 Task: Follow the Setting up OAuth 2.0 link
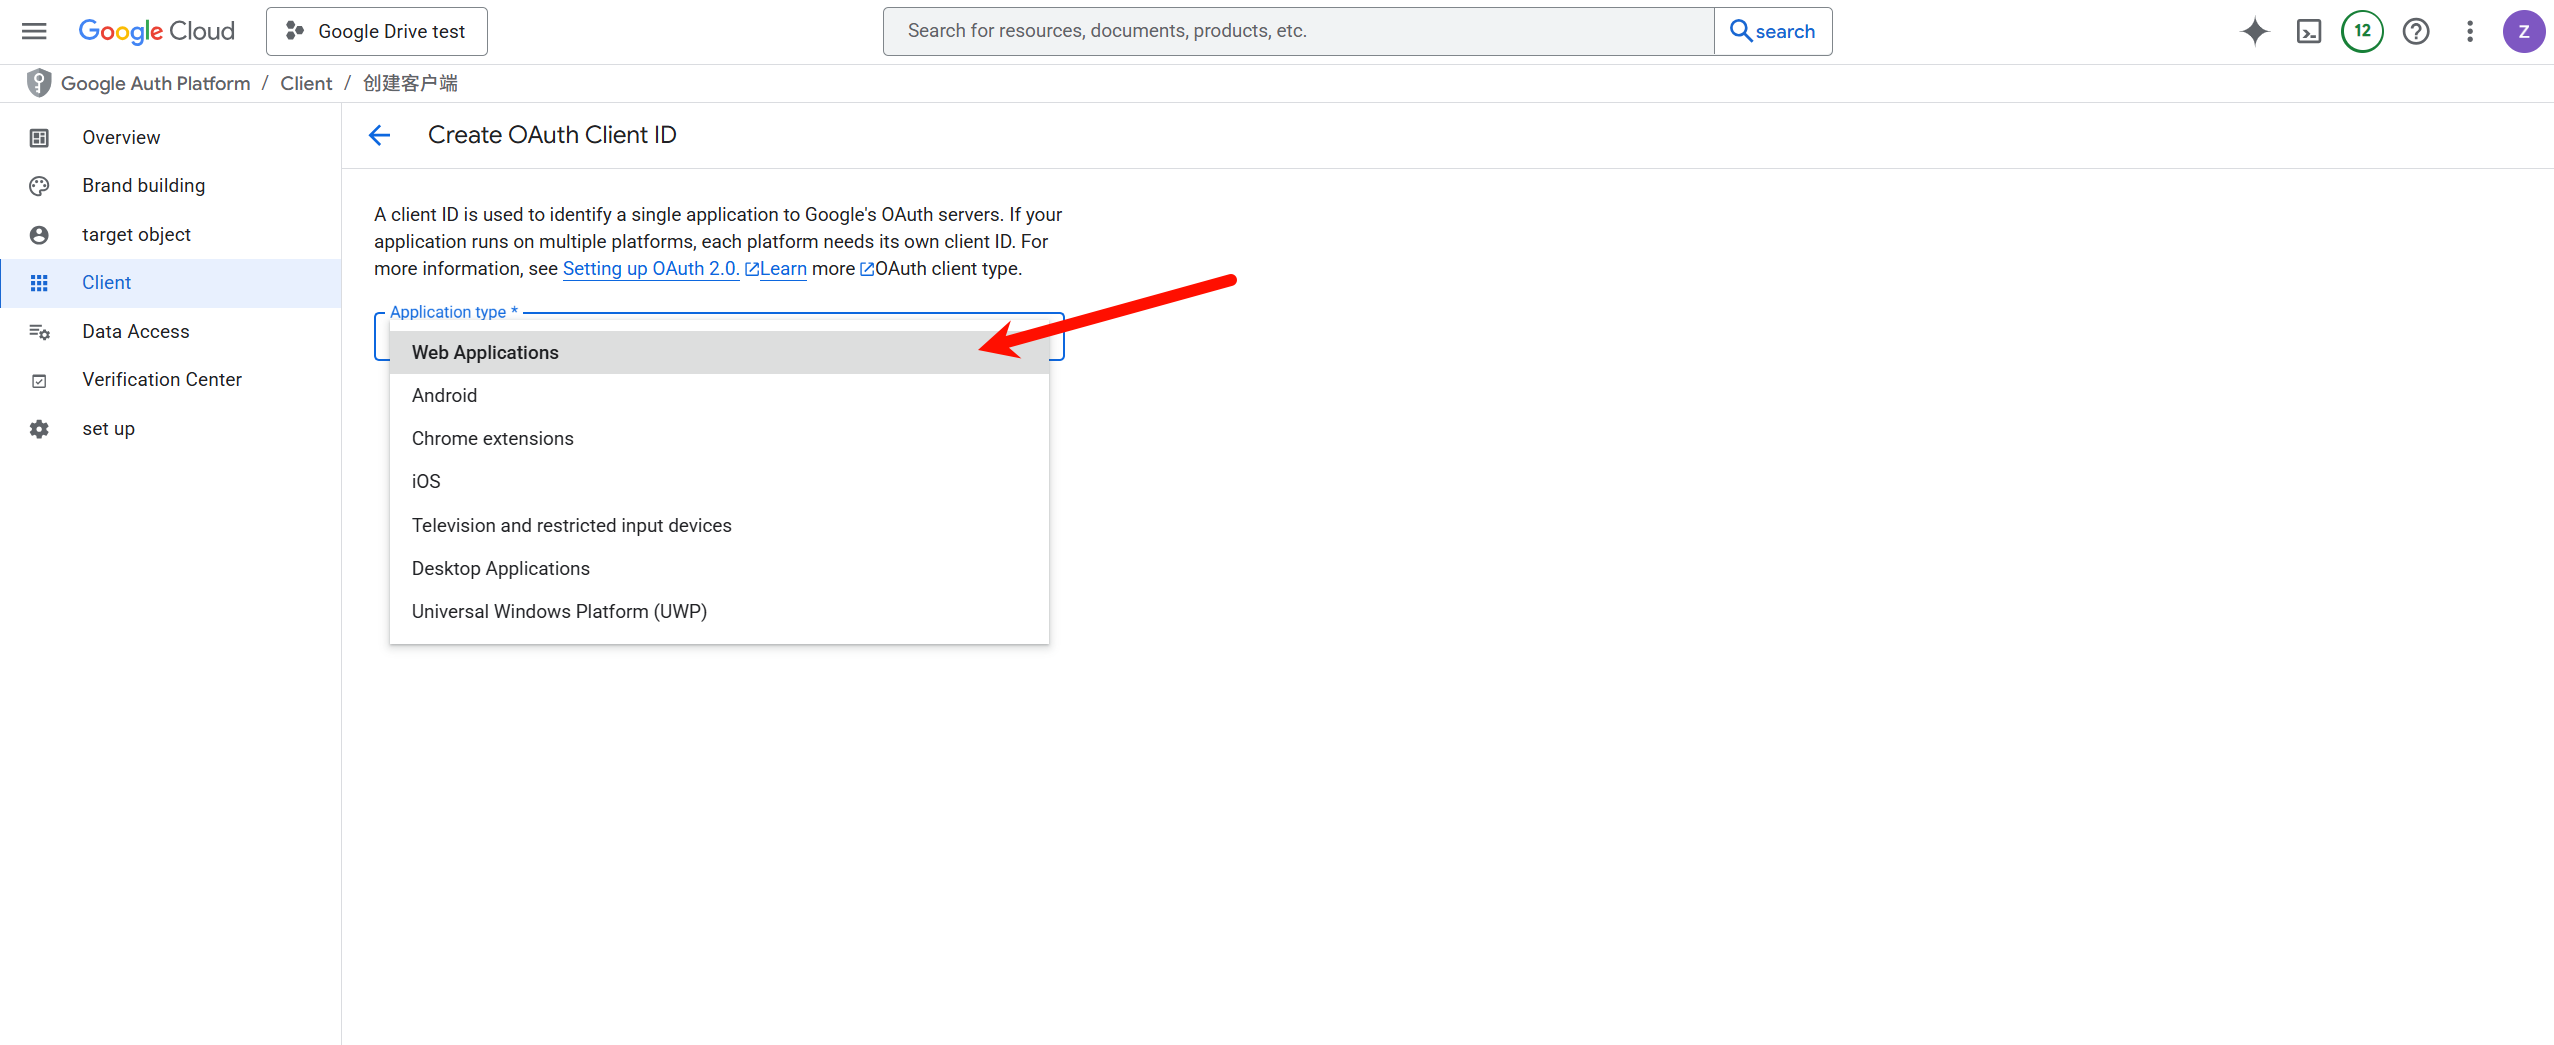click(x=651, y=269)
